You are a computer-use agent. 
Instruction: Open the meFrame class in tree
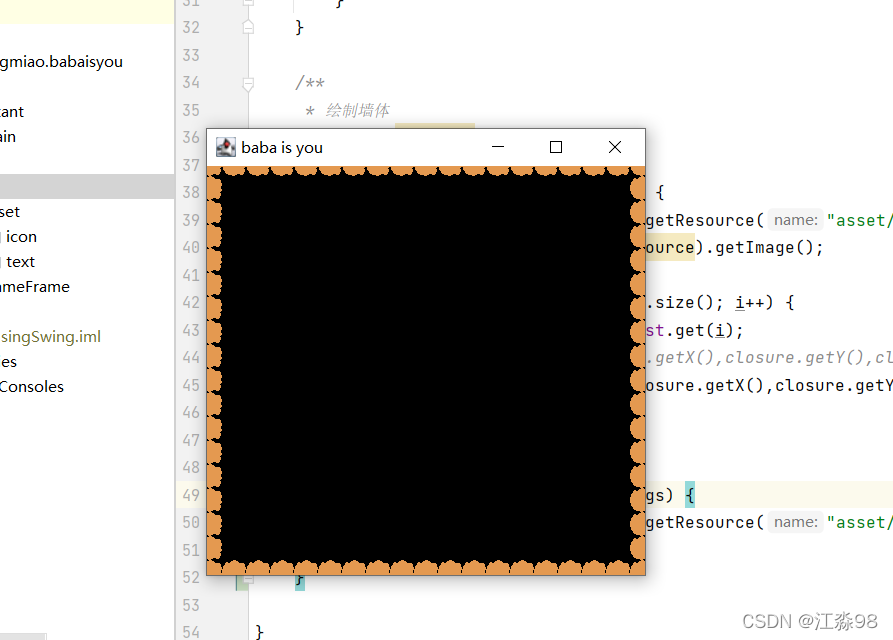pos(35,287)
